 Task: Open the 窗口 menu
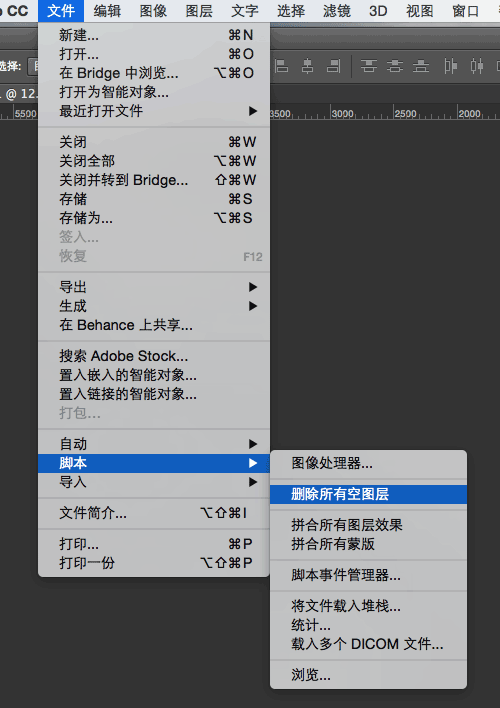(x=466, y=11)
